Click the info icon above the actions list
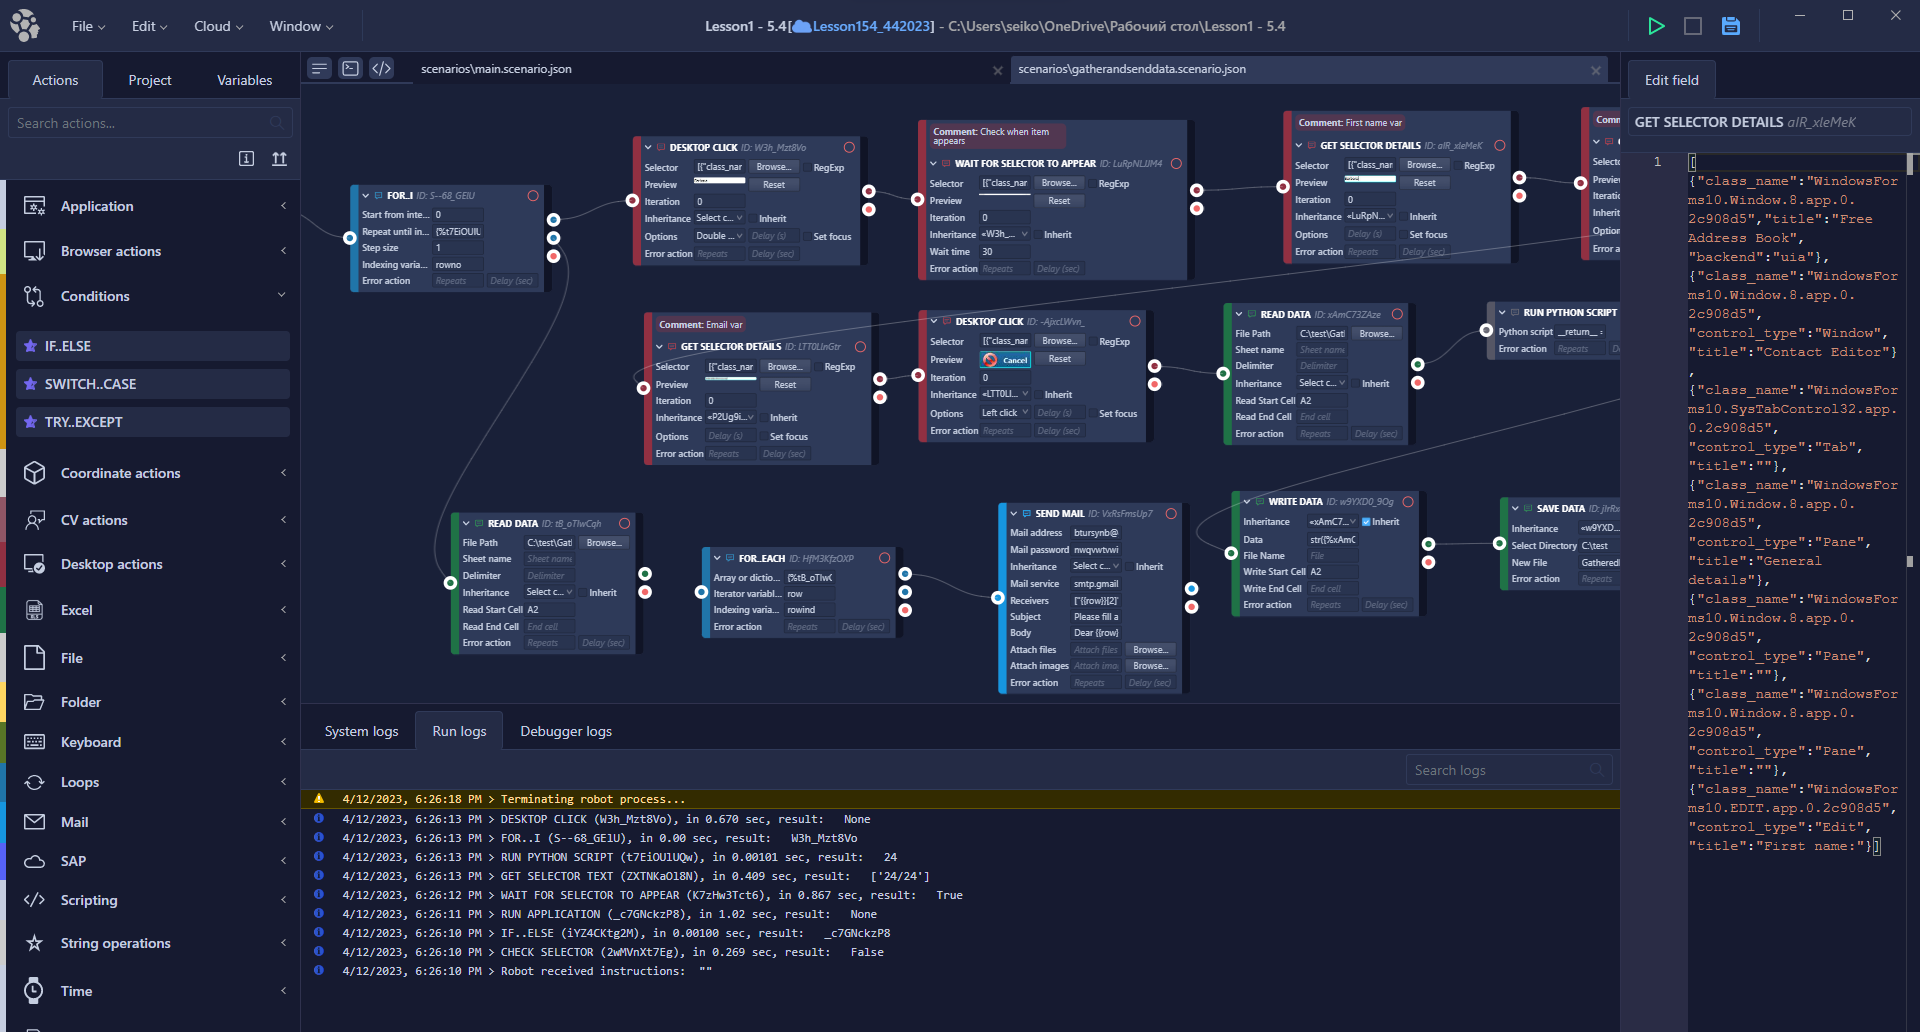 [x=246, y=158]
